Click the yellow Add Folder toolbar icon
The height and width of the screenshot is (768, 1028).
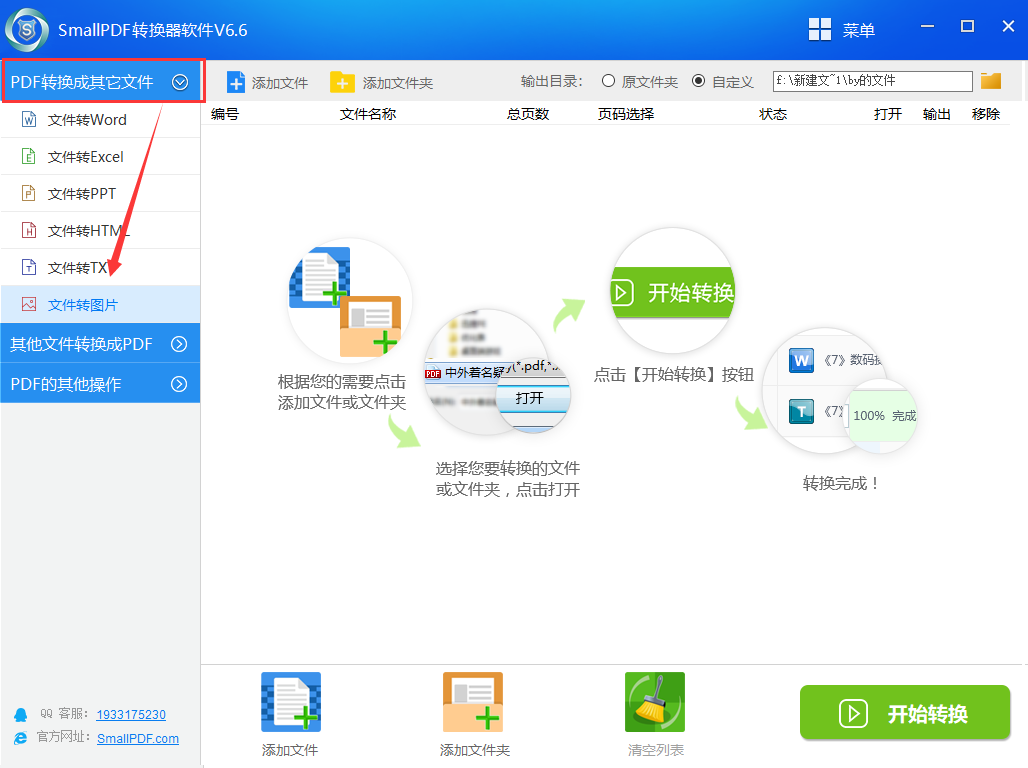[342, 82]
